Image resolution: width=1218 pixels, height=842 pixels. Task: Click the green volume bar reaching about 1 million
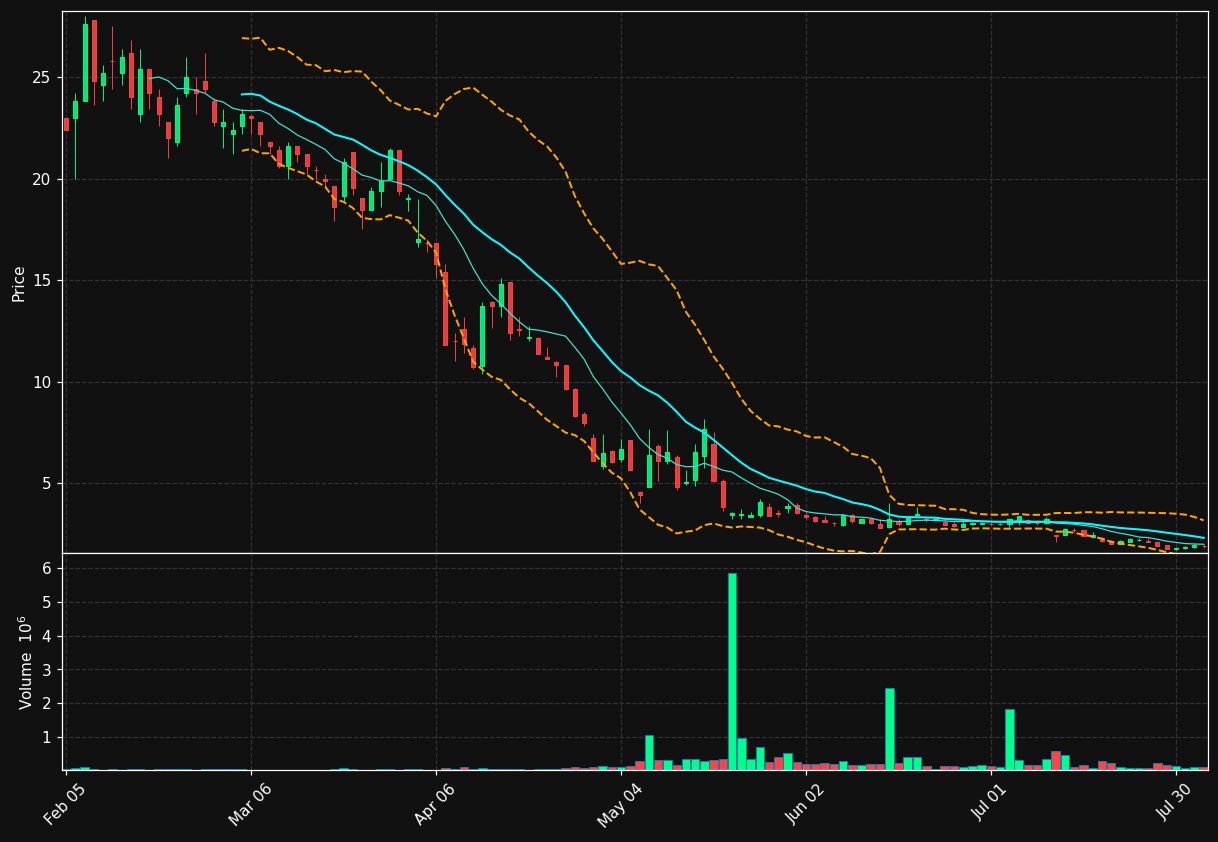point(649,752)
